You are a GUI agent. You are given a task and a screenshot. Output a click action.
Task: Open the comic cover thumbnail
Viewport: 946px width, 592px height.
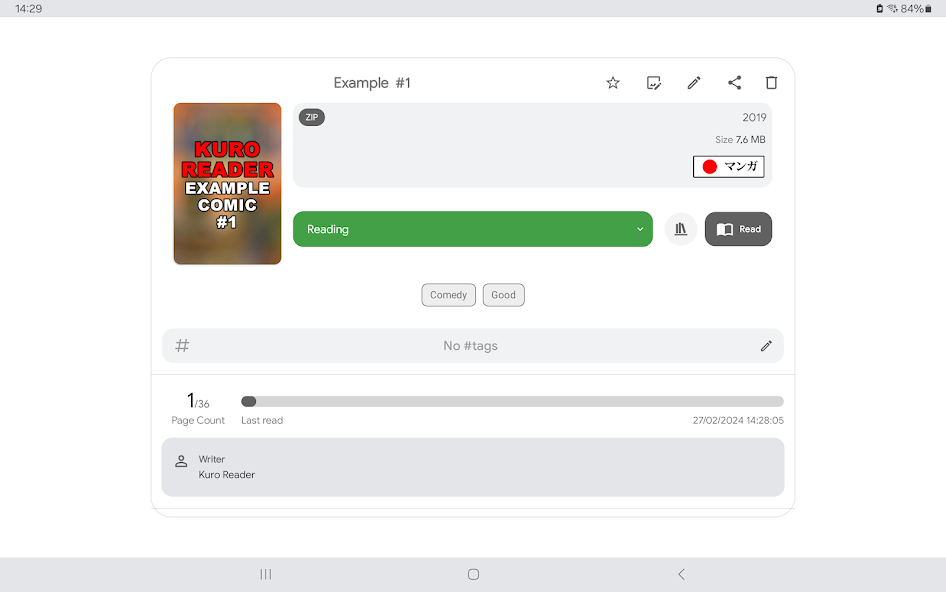click(x=227, y=183)
